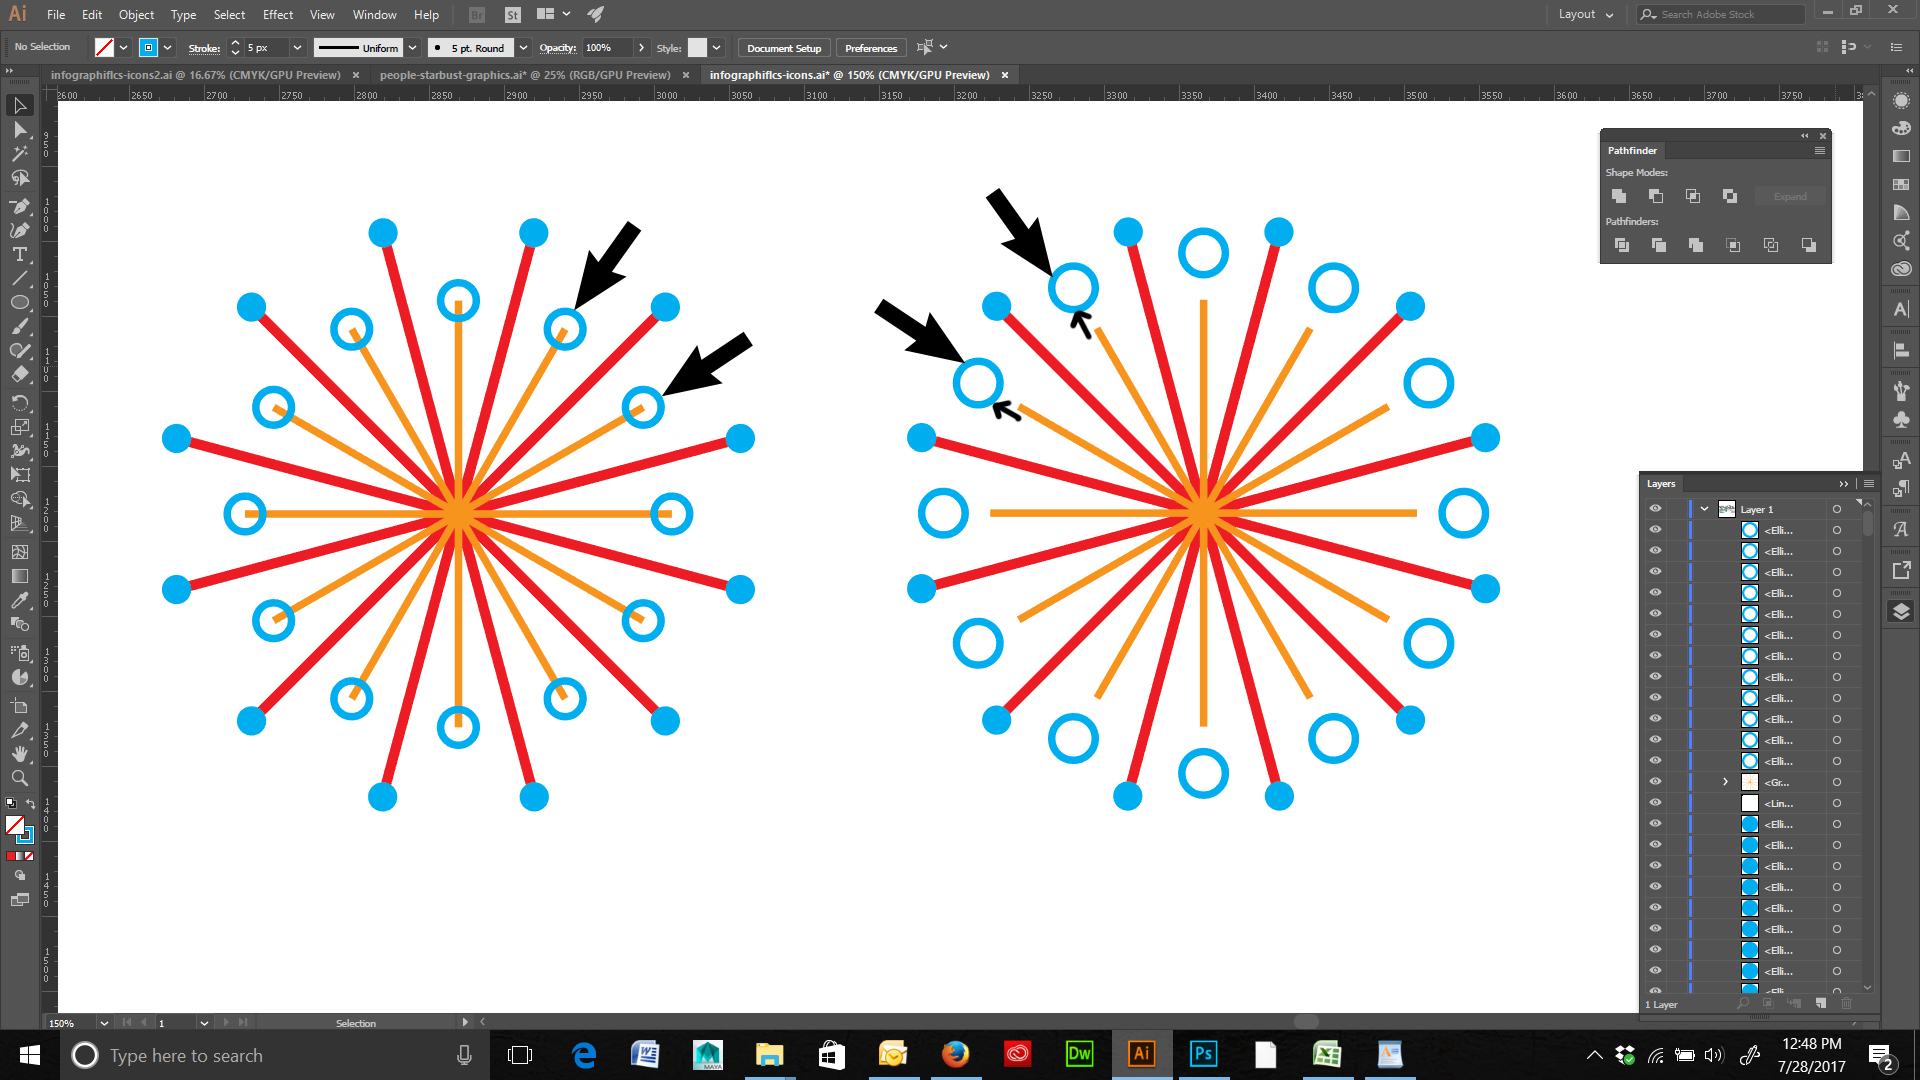1920x1080 pixels.
Task: Select the Eyedropper tool
Action: coord(19,600)
